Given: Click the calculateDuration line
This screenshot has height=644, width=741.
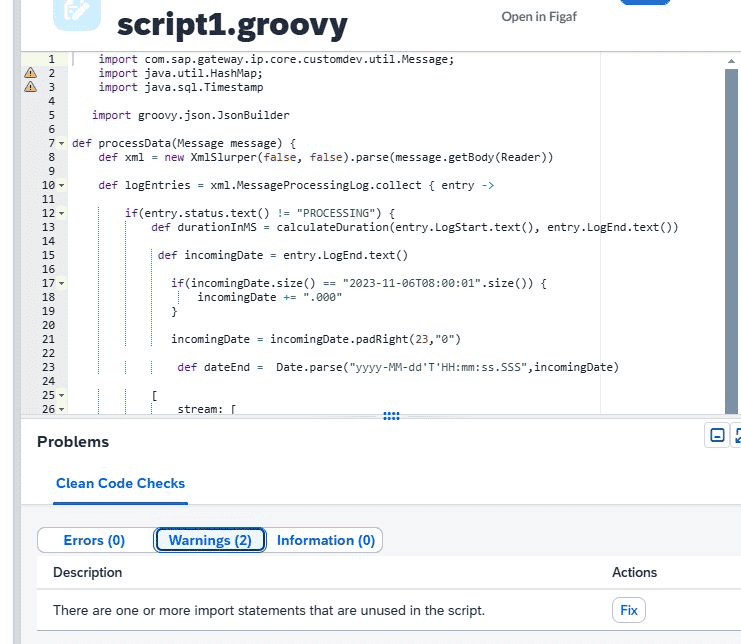Looking at the screenshot, I should coord(414,227).
